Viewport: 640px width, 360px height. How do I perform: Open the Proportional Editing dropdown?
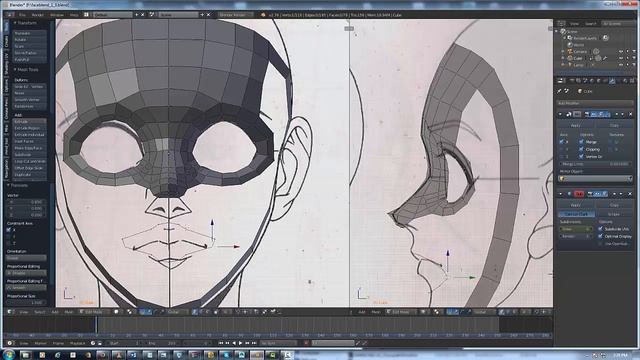[x=26, y=273]
